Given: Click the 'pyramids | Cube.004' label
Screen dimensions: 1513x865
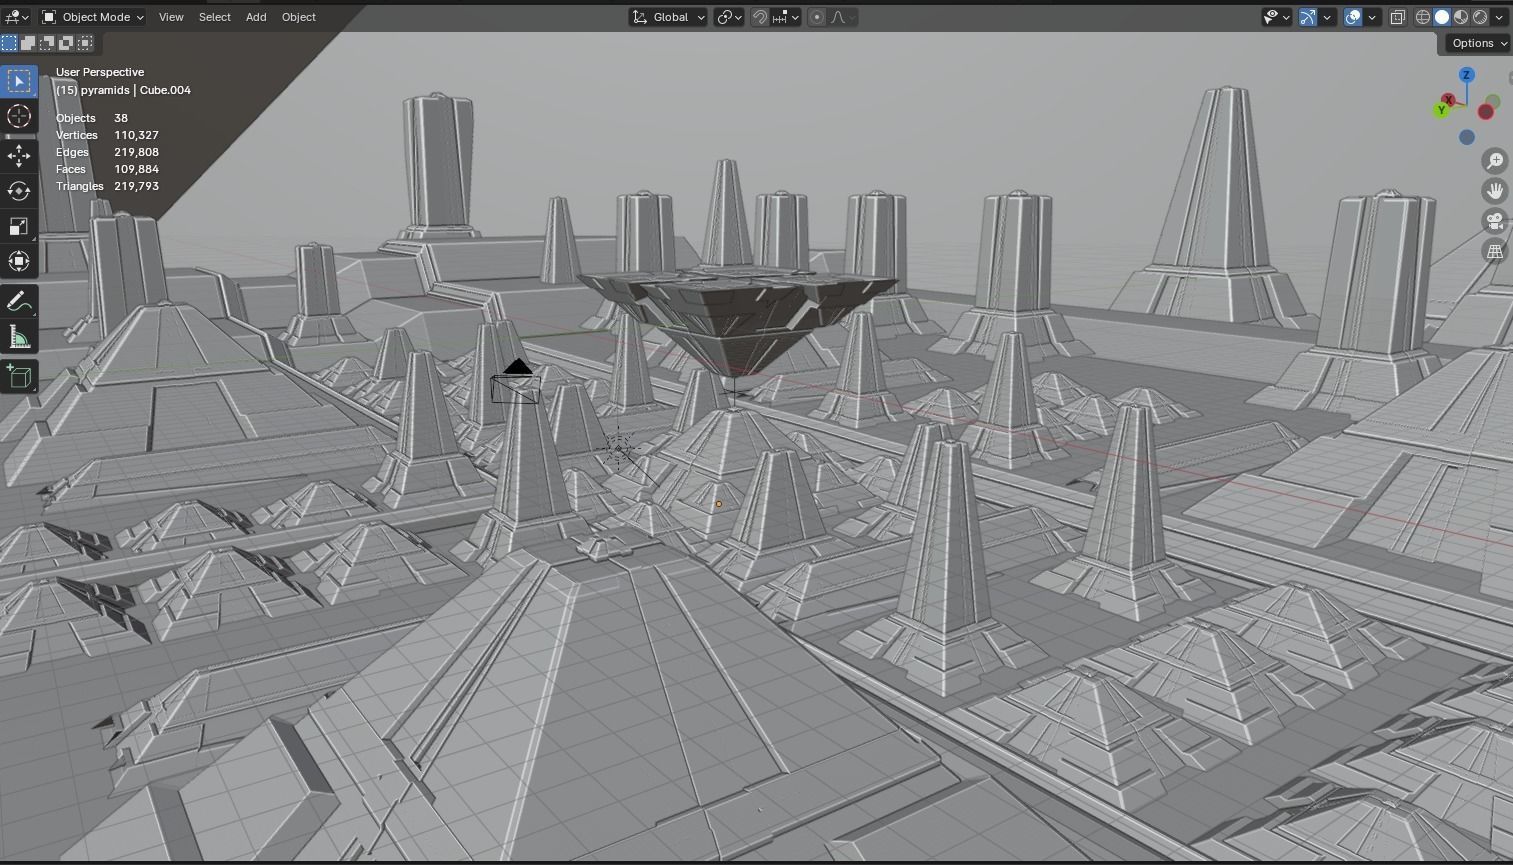Looking at the screenshot, I should pyautogui.click(x=136, y=90).
